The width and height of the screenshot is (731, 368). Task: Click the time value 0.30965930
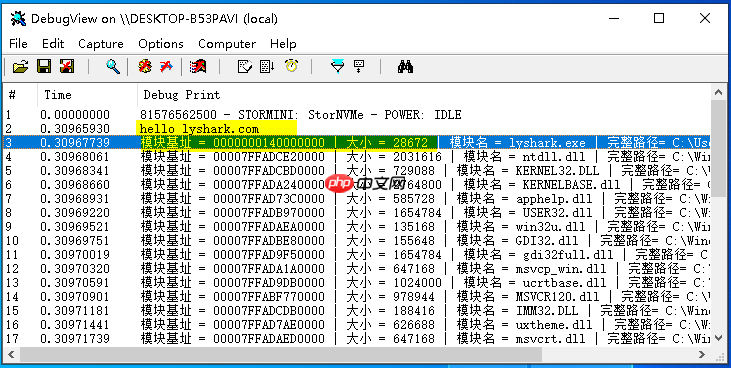point(75,129)
